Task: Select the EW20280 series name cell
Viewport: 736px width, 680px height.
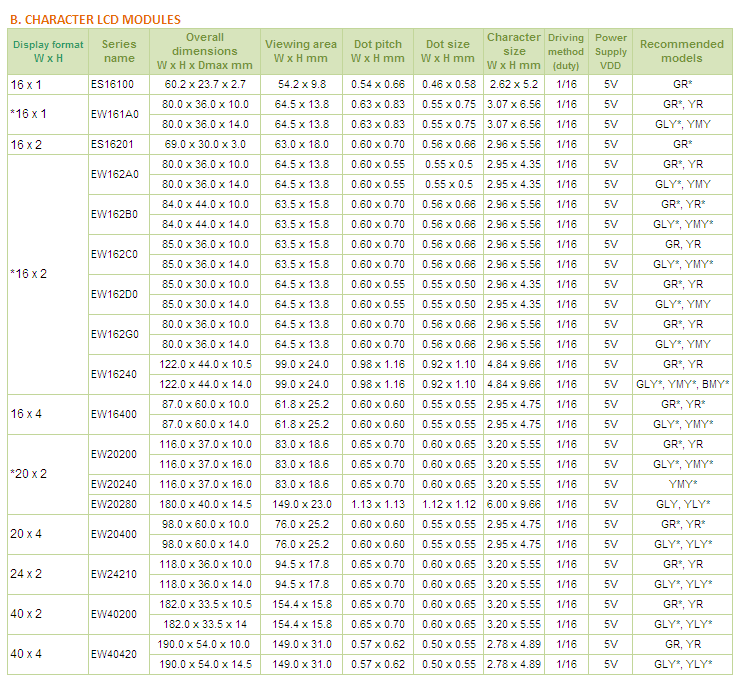Action: click(x=119, y=504)
